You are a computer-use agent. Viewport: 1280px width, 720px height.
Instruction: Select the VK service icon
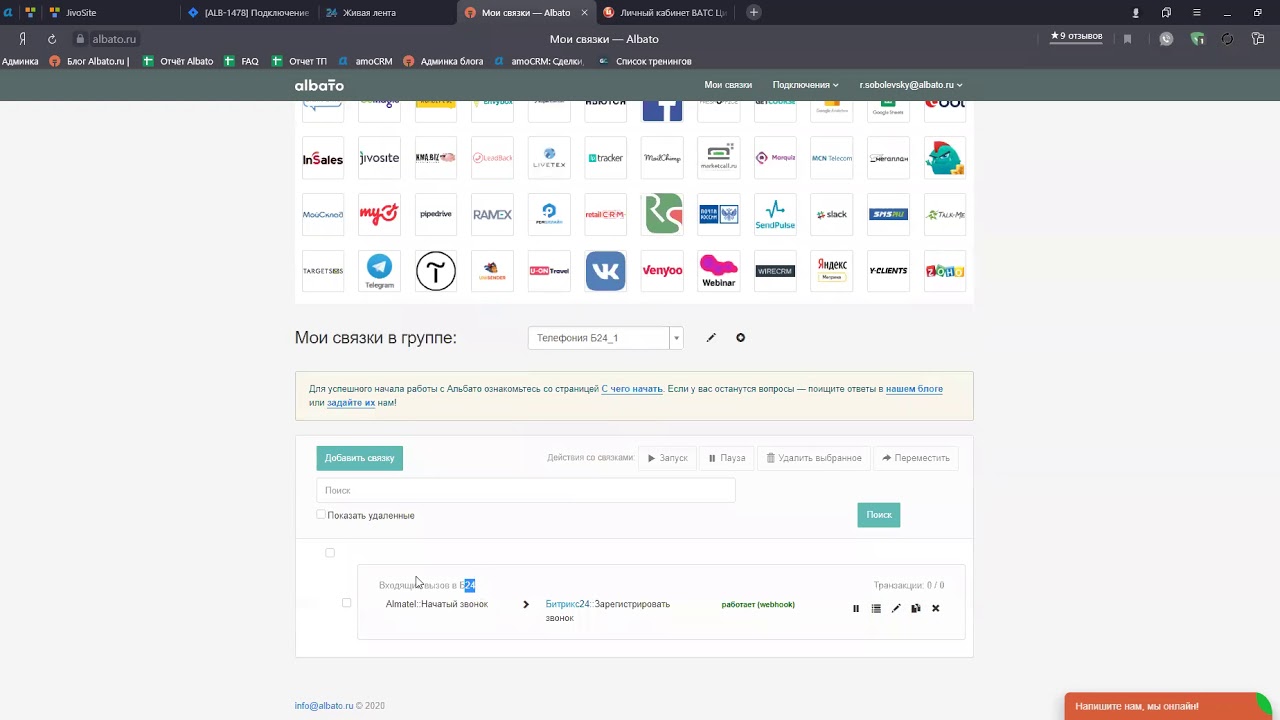coord(605,271)
